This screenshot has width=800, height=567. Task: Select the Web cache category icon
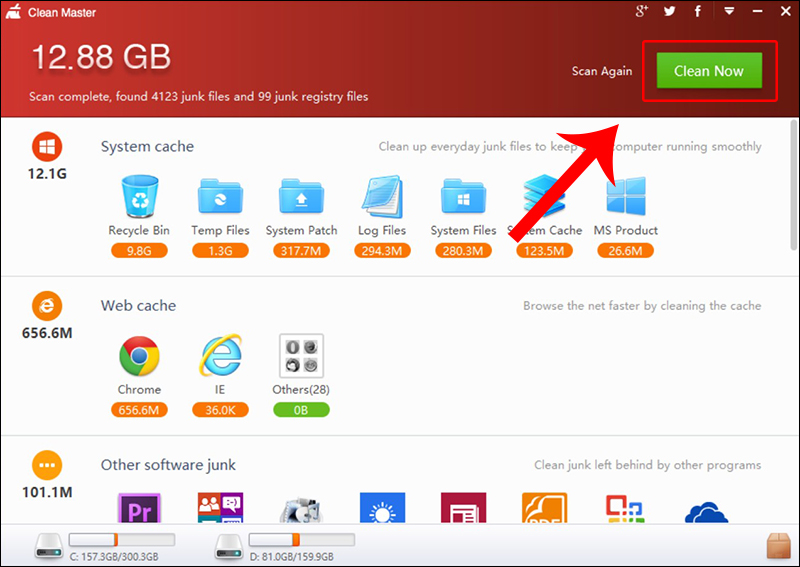tap(47, 306)
